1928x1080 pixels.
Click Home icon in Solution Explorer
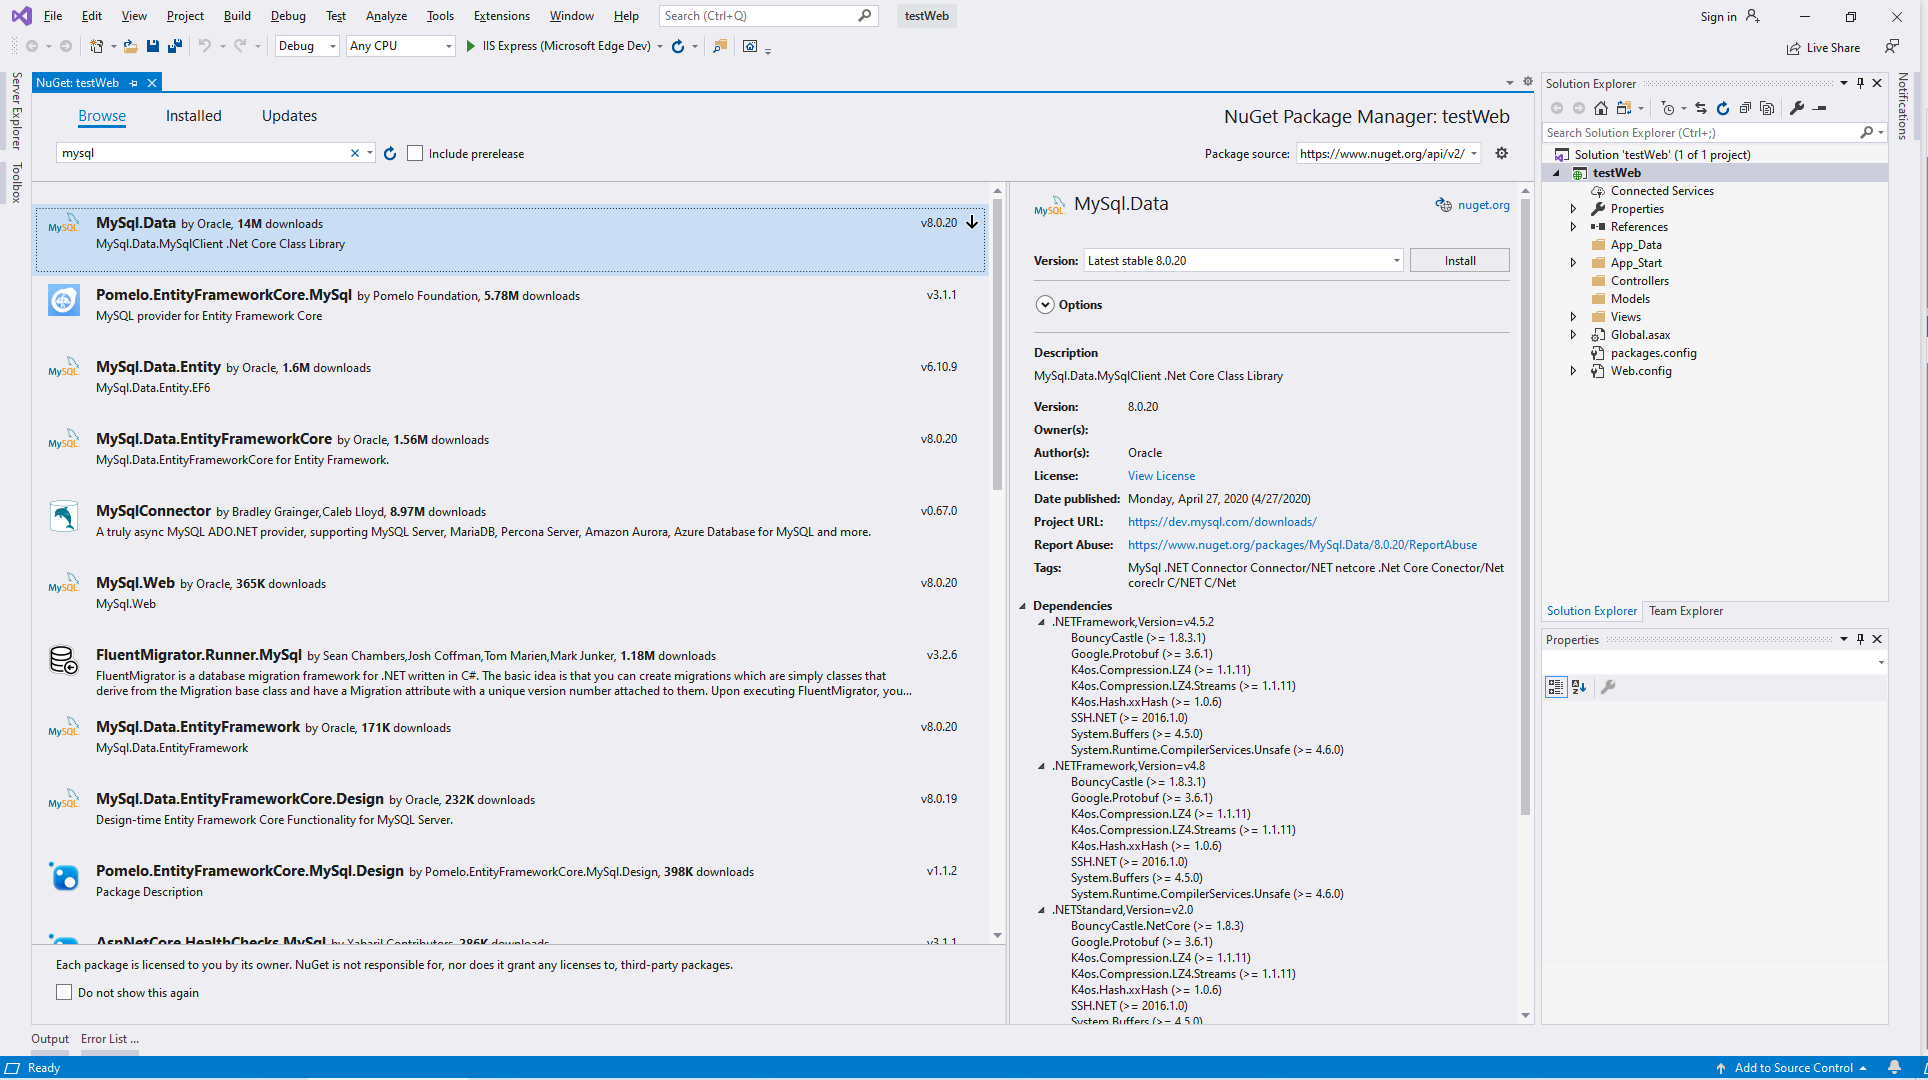1601,108
